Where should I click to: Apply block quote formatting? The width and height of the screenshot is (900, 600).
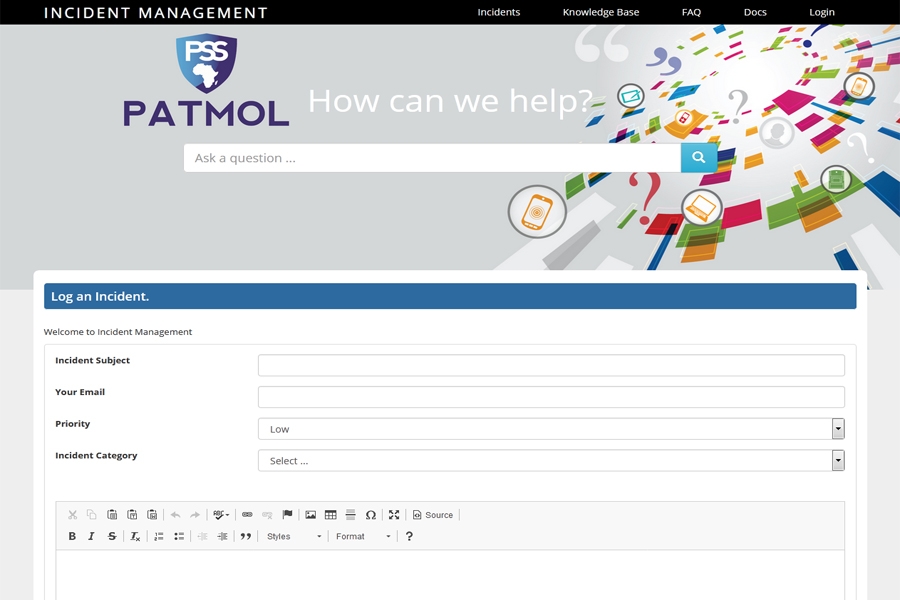246,537
